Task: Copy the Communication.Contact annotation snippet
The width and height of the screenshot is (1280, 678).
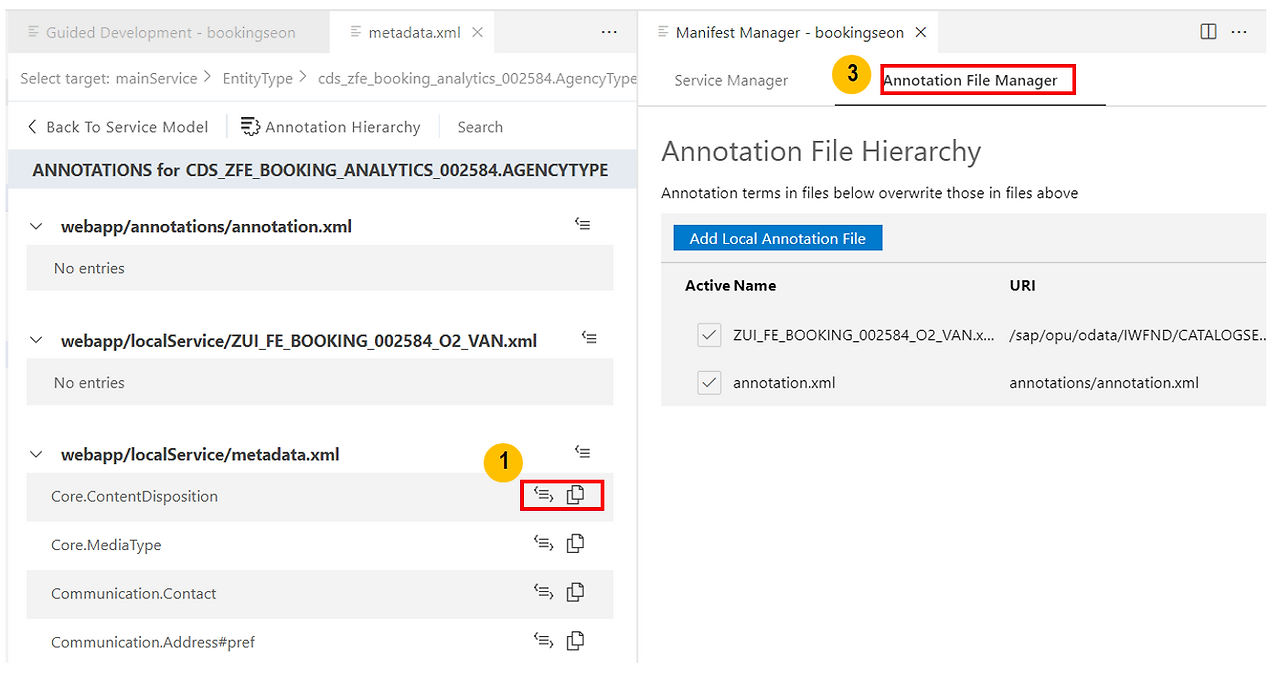Action: [x=575, y=591]
